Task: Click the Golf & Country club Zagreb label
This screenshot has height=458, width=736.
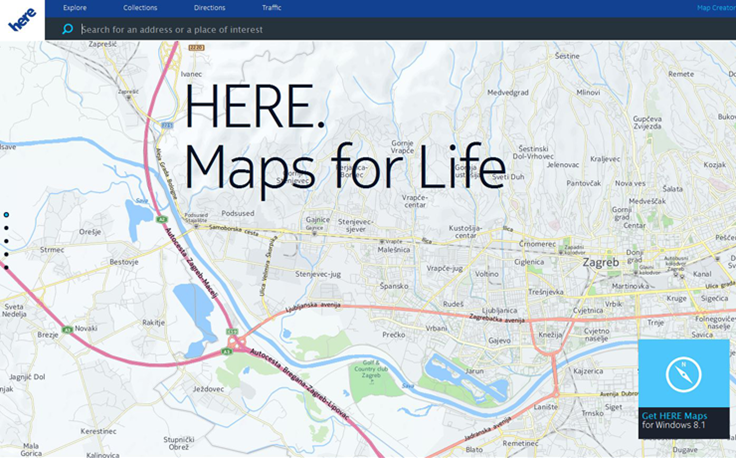Action: click(371, 369)
